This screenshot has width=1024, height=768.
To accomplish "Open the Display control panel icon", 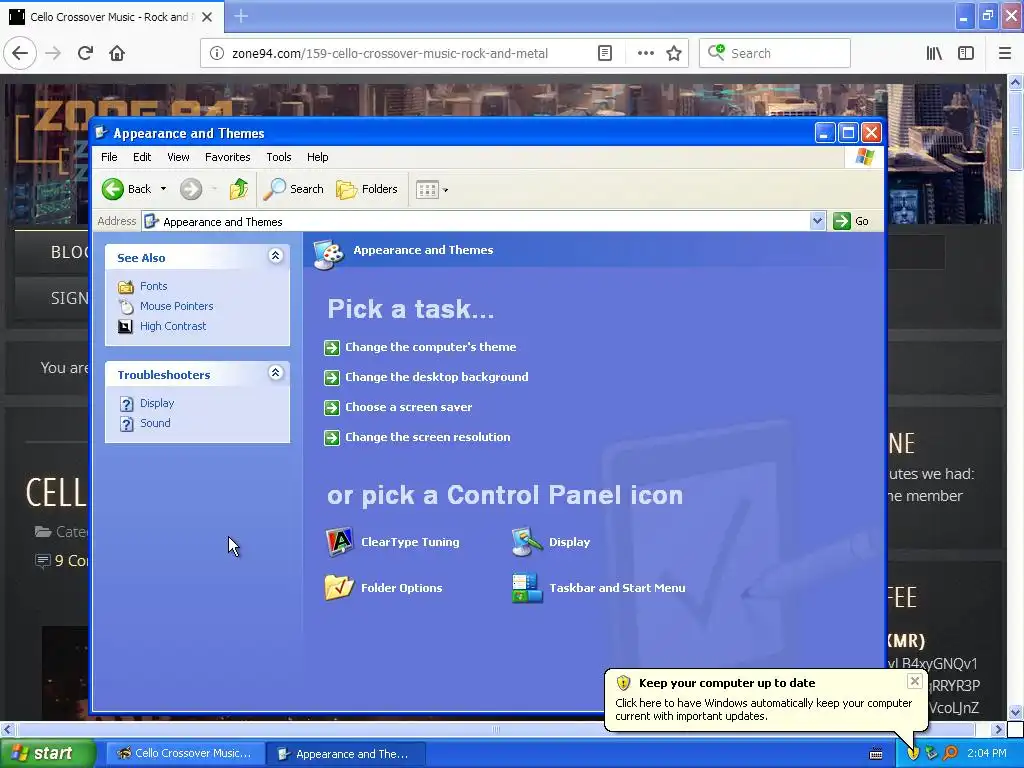I will [x=552, y=542].
